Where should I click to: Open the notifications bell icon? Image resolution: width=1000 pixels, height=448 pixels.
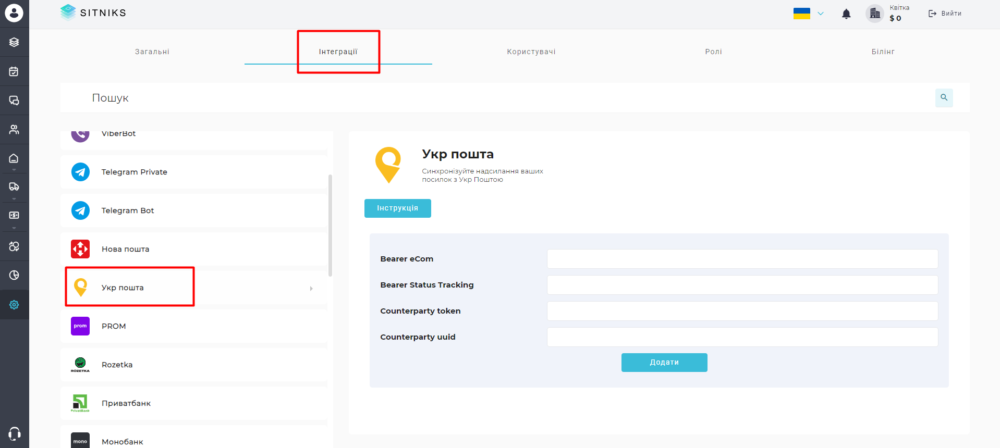coord(846,13)
